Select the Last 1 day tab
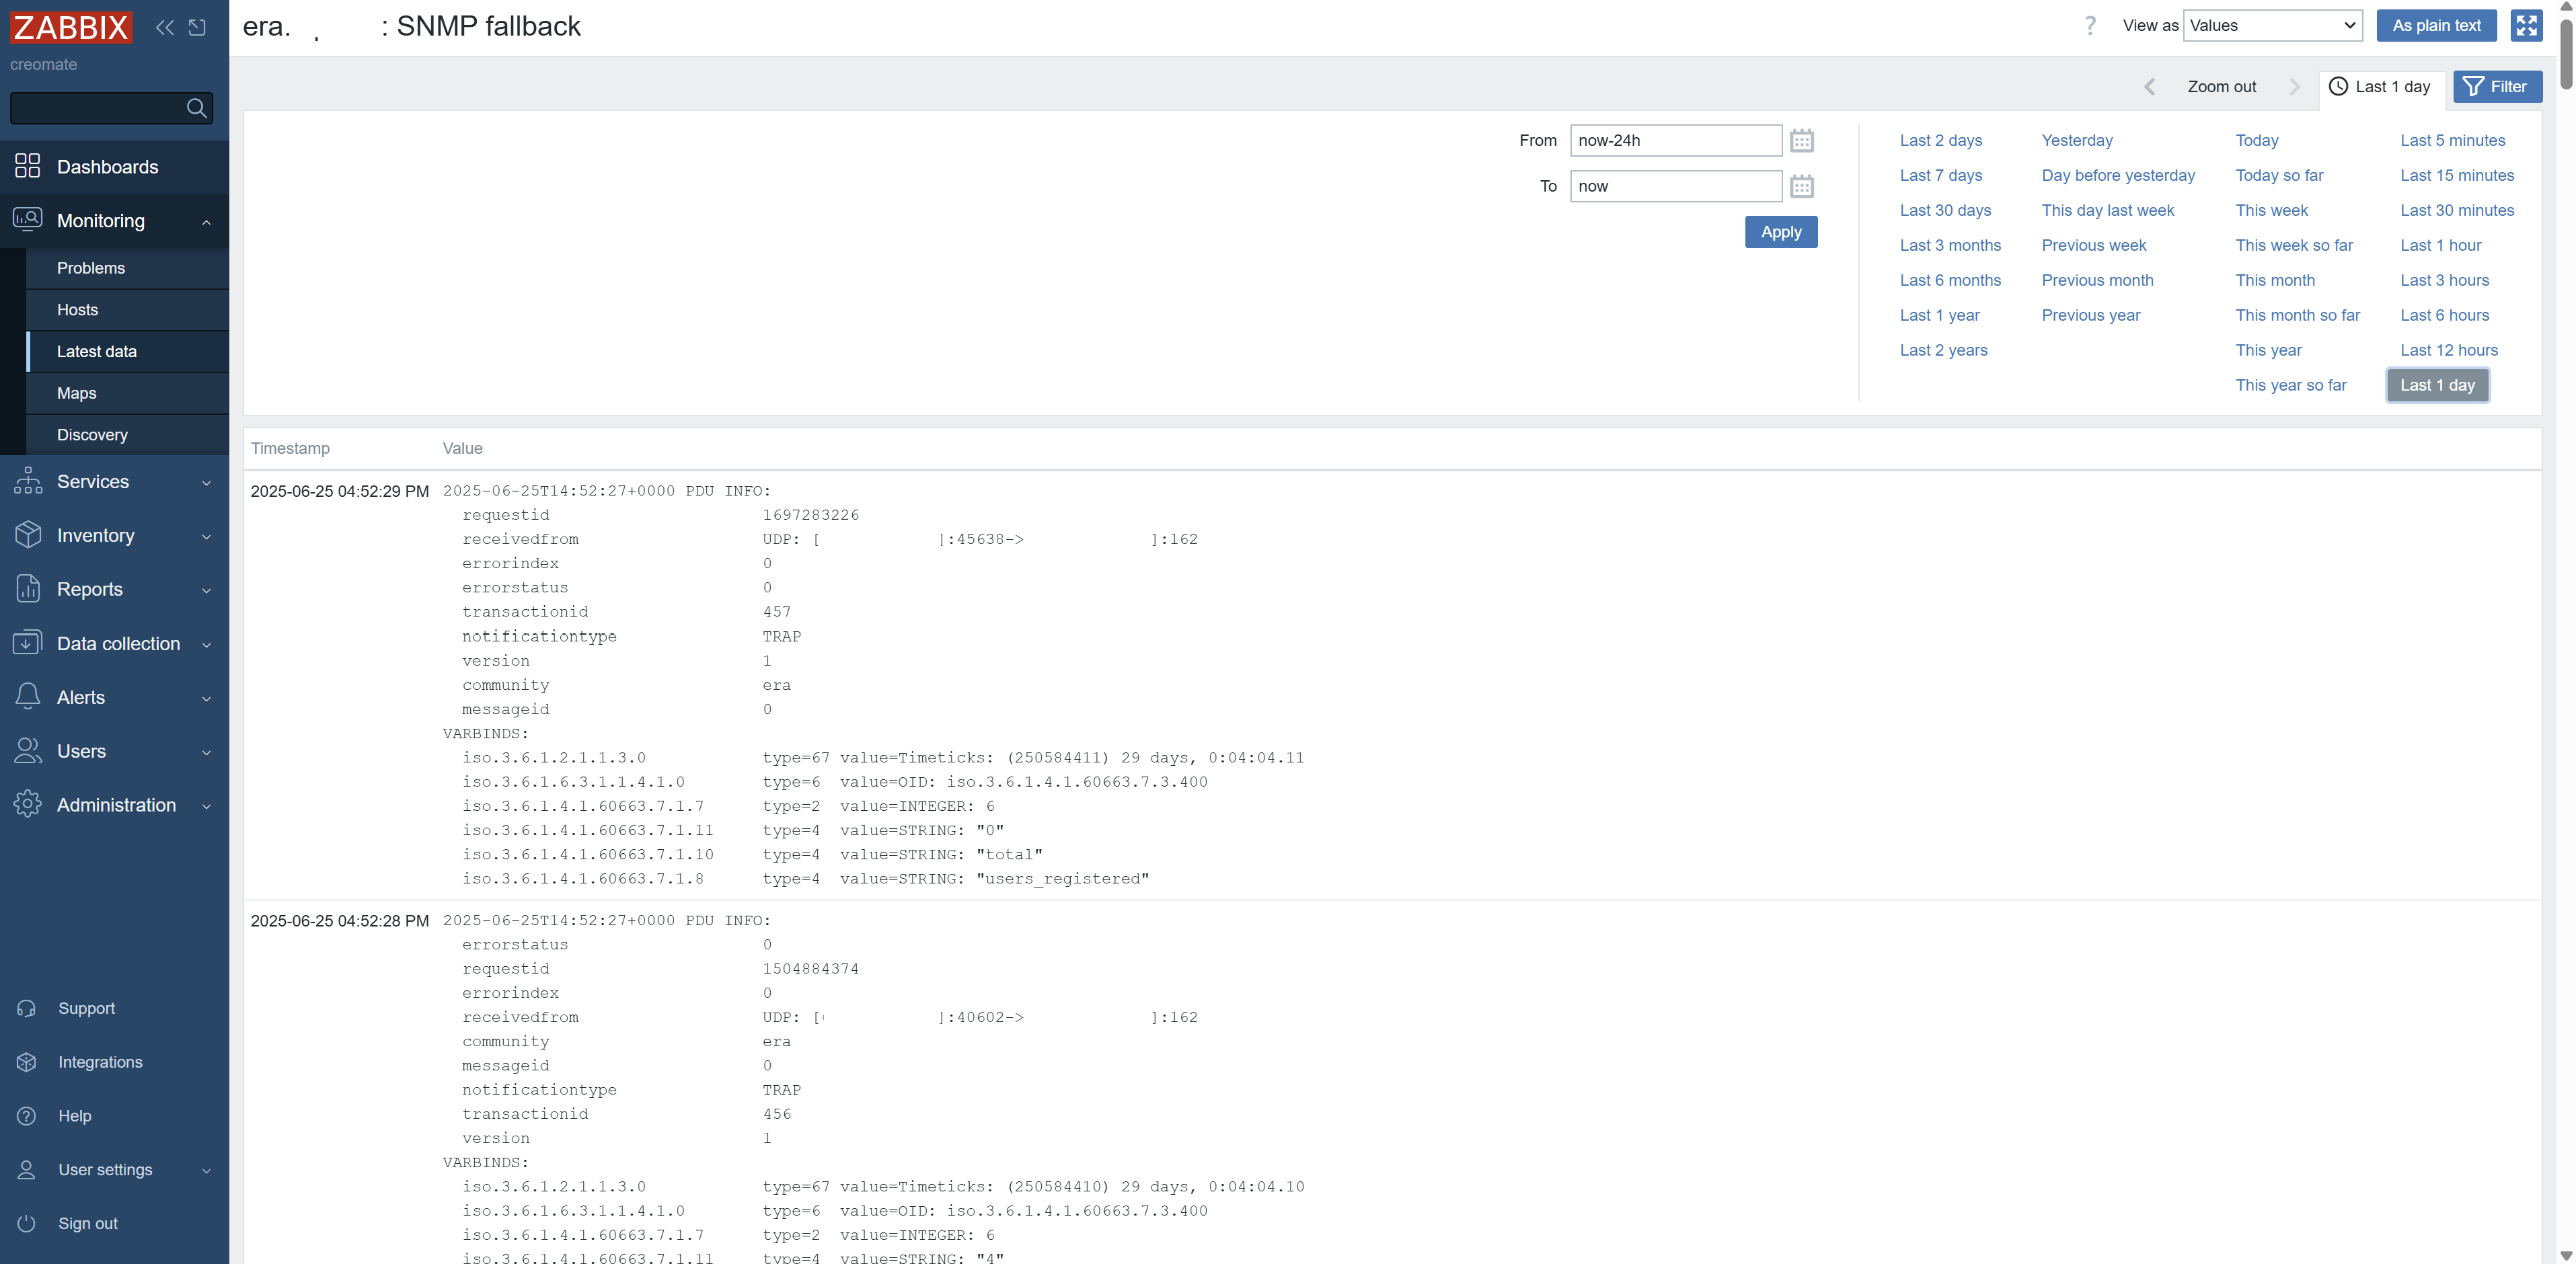Screen dimensions: 2576x1264 point(2380,87)
